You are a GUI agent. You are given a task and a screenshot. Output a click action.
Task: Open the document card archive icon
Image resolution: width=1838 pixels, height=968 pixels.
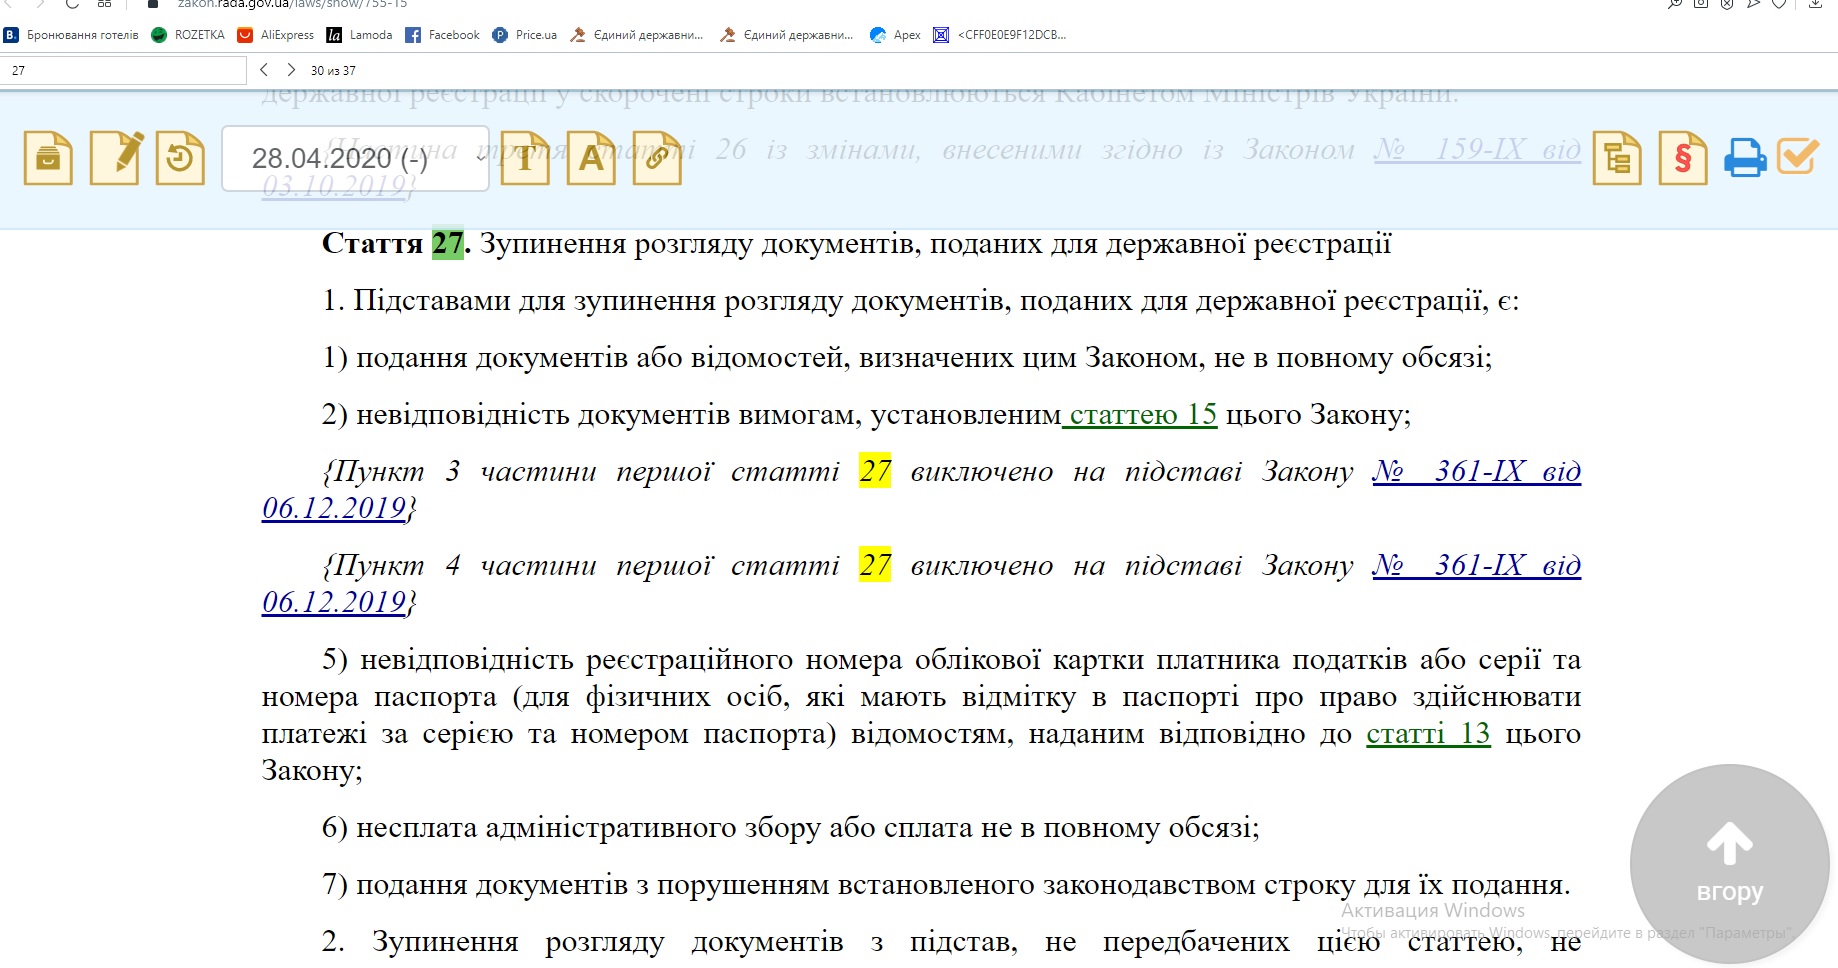tap(48, 158)
